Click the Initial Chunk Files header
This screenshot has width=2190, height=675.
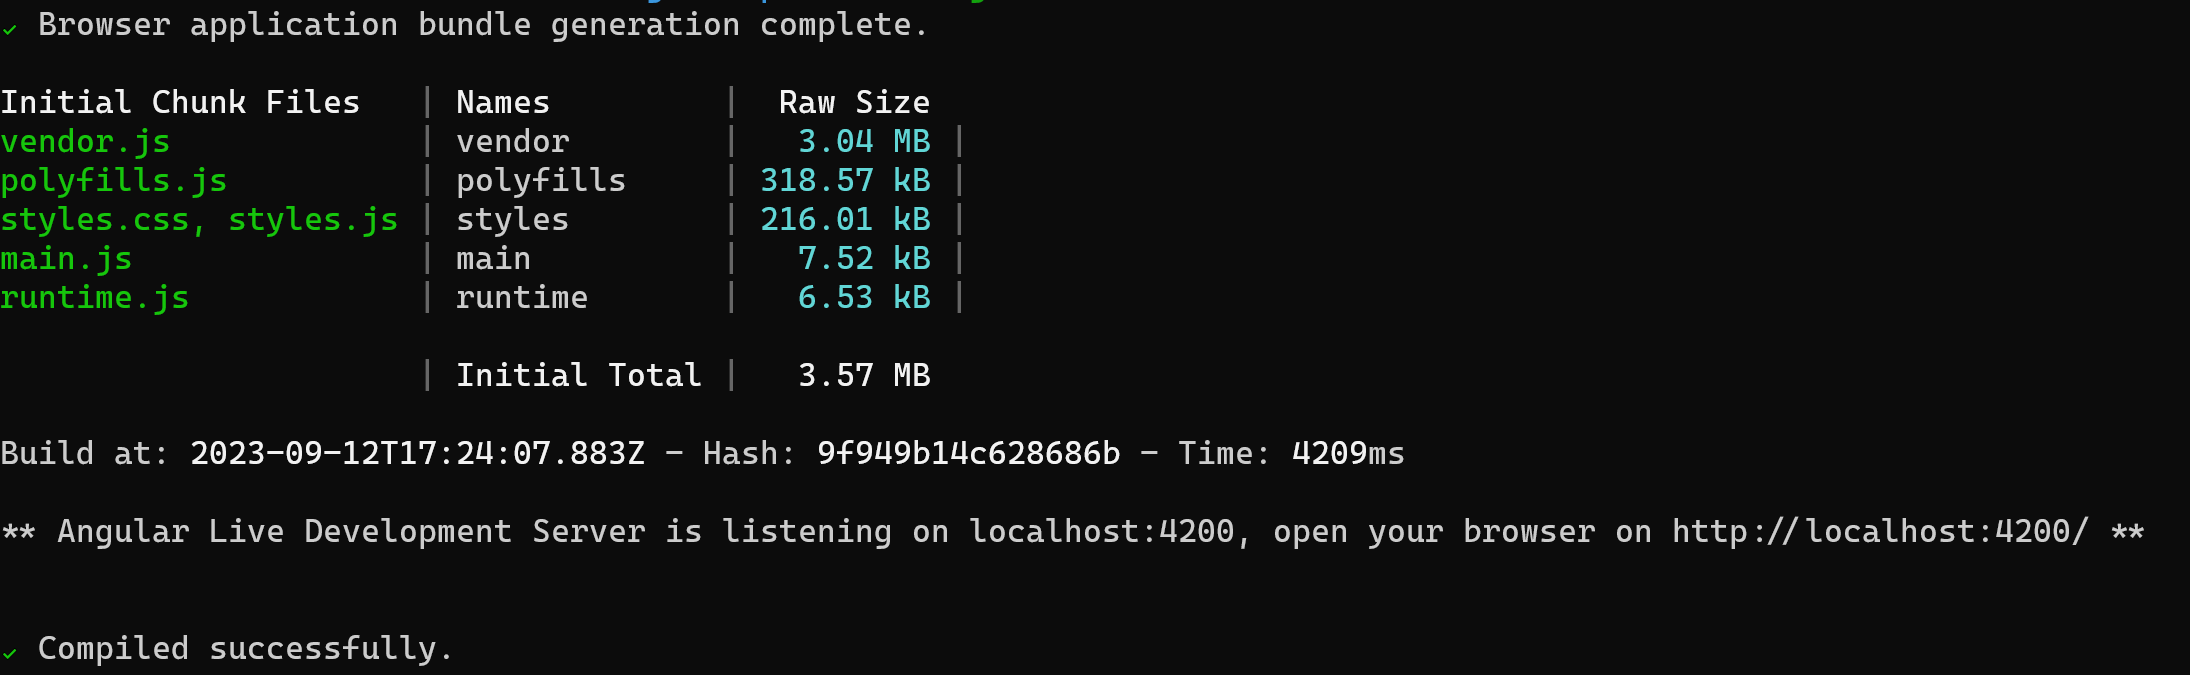tap(180, 102)
